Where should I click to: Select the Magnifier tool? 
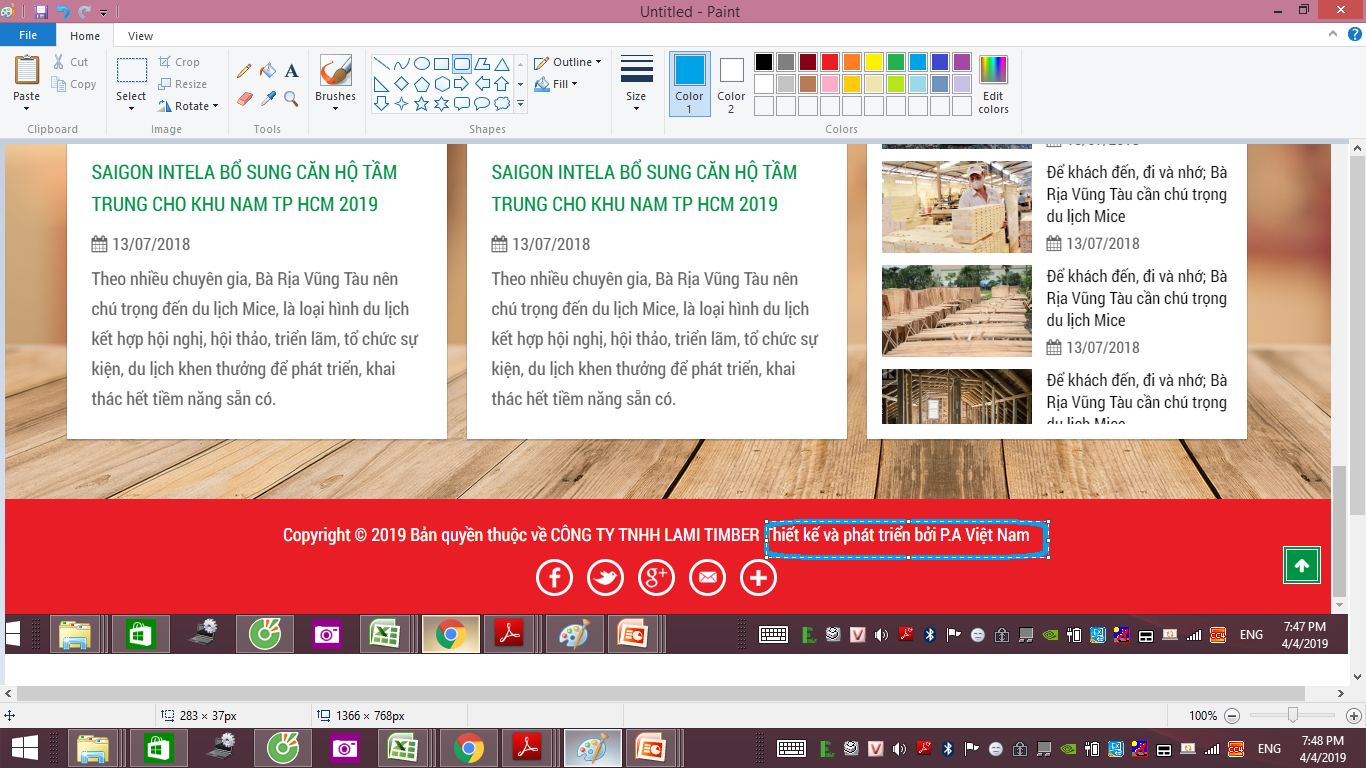[x=291, y=98]
